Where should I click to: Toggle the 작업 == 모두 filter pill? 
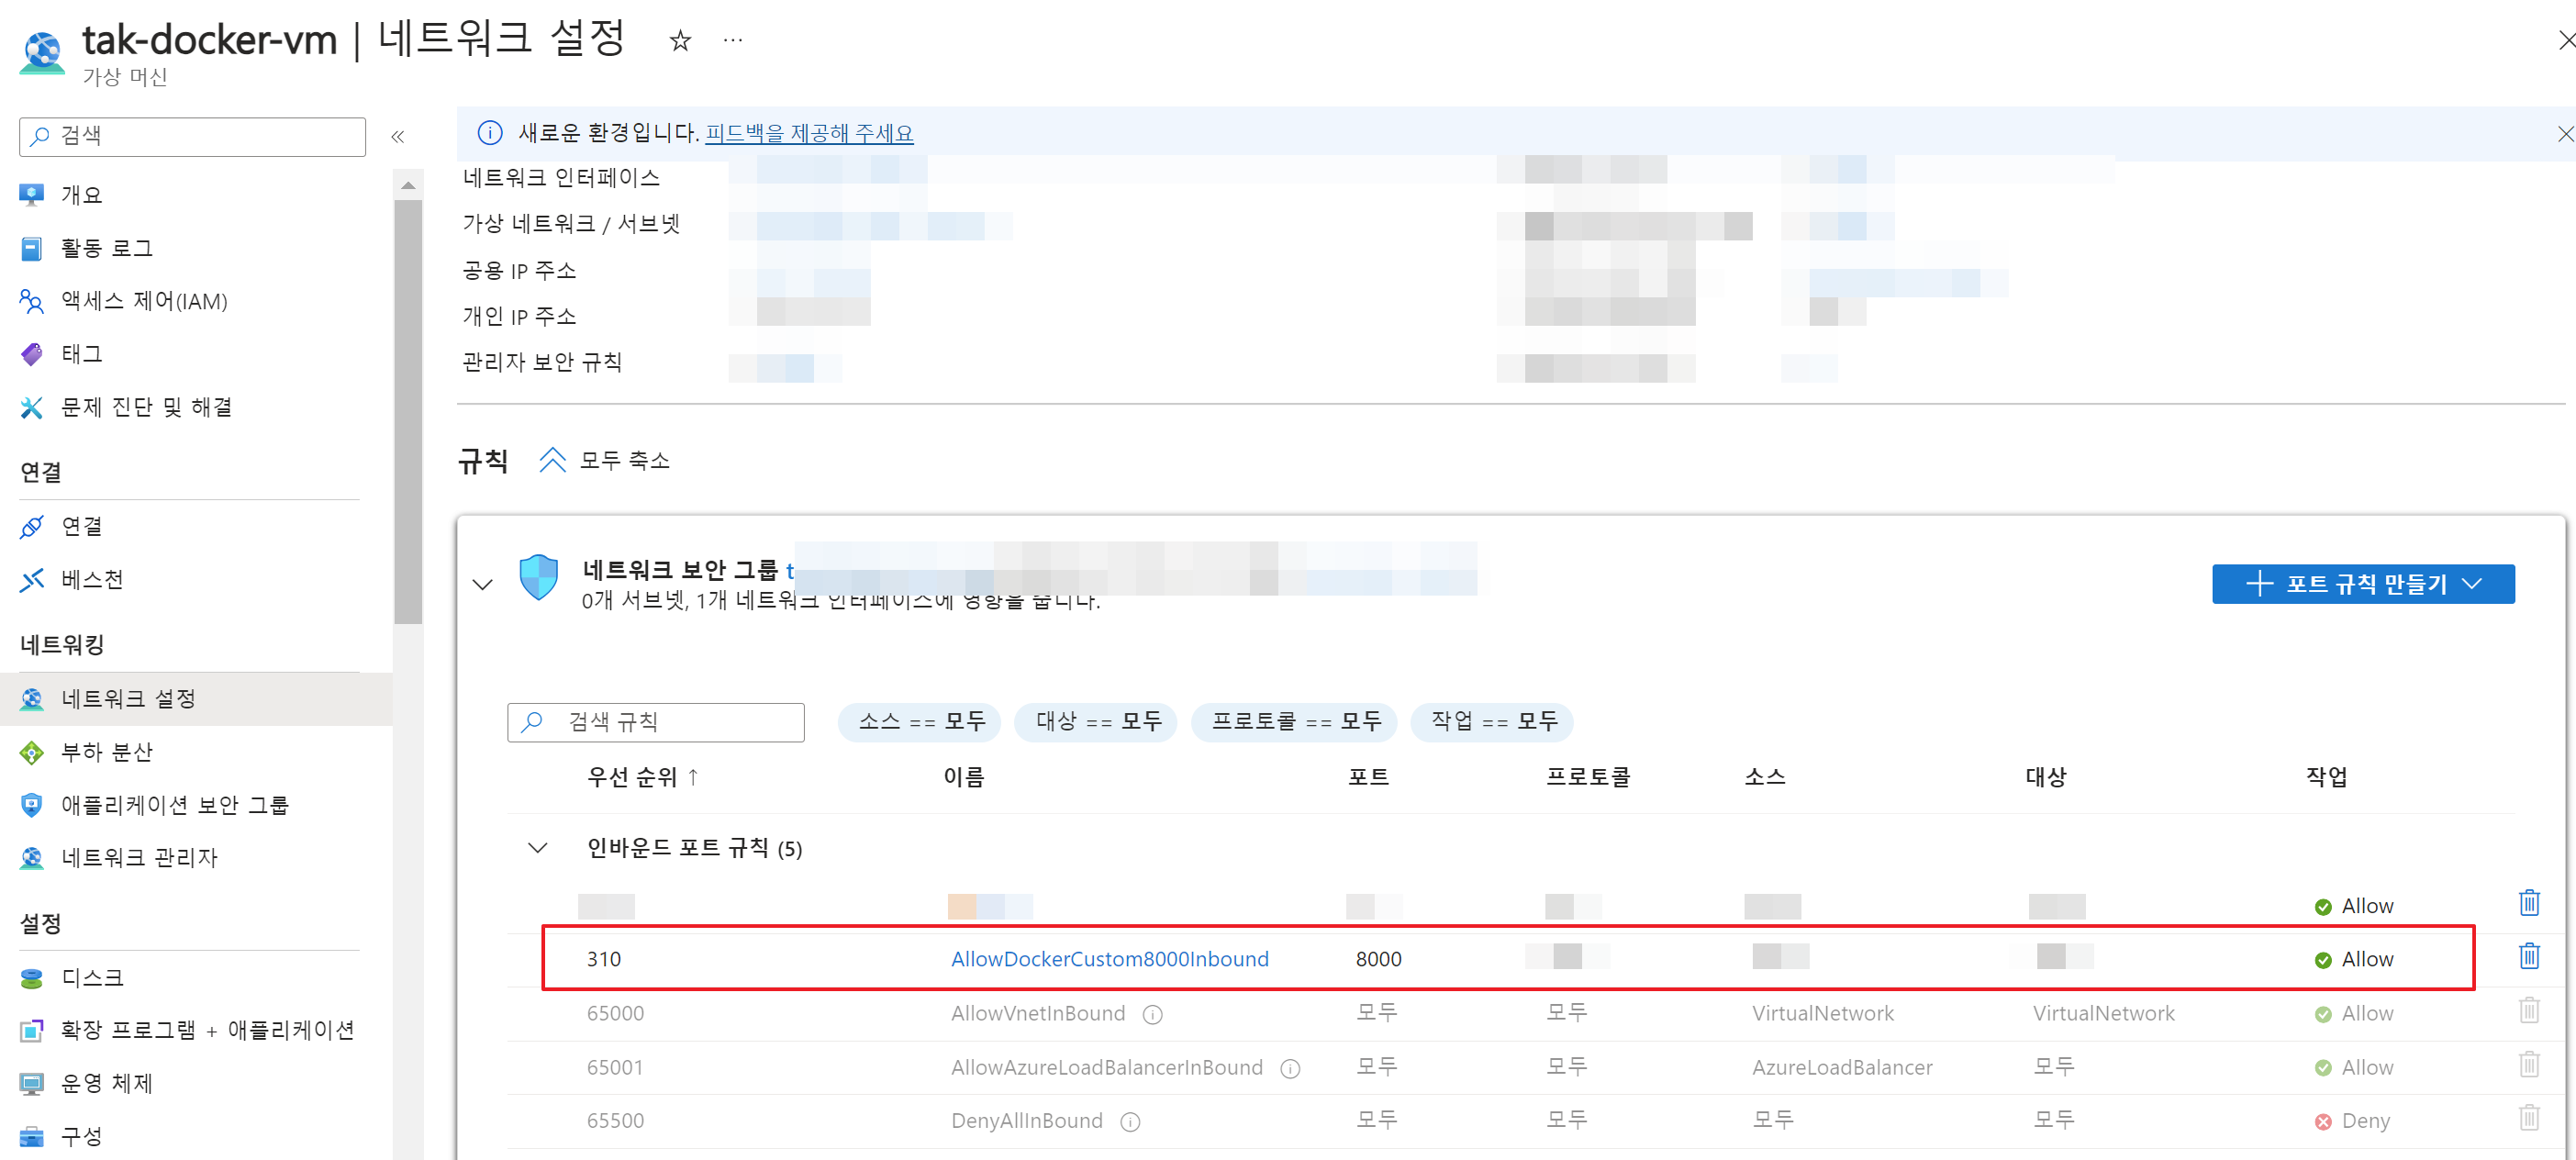(1492, 721)
